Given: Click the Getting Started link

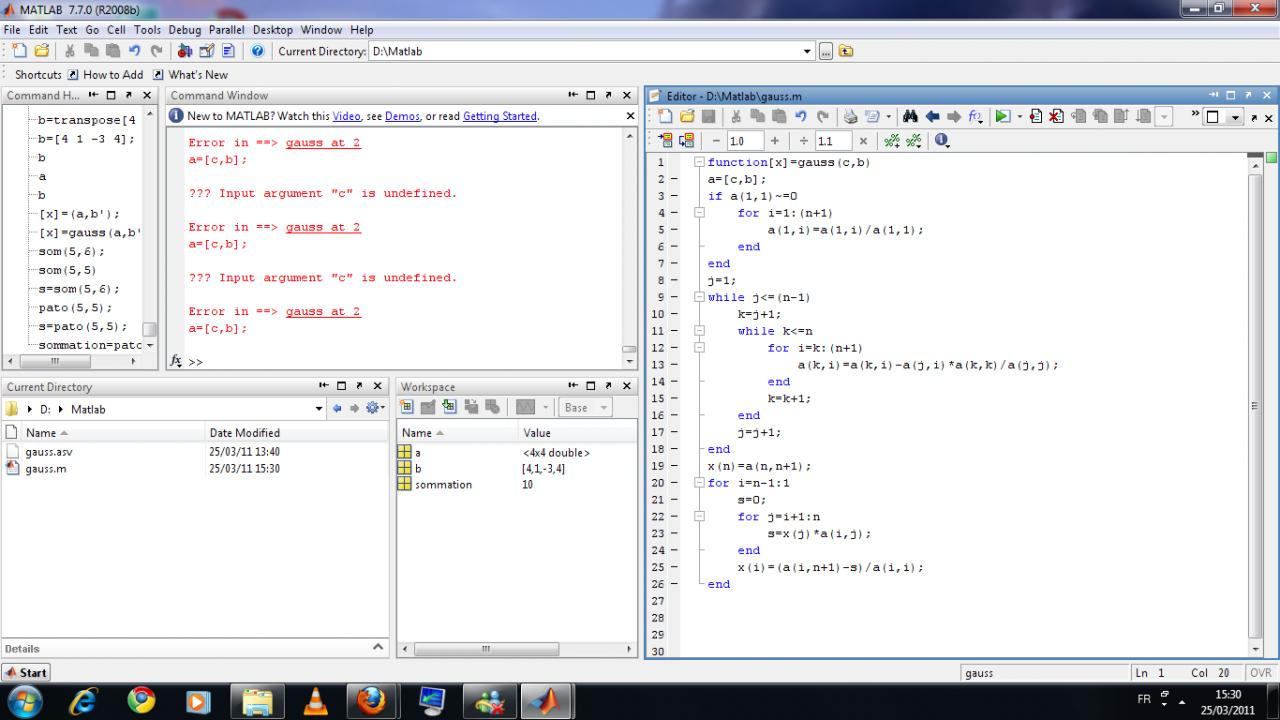Looking at the screenshot, I should 499,116.
